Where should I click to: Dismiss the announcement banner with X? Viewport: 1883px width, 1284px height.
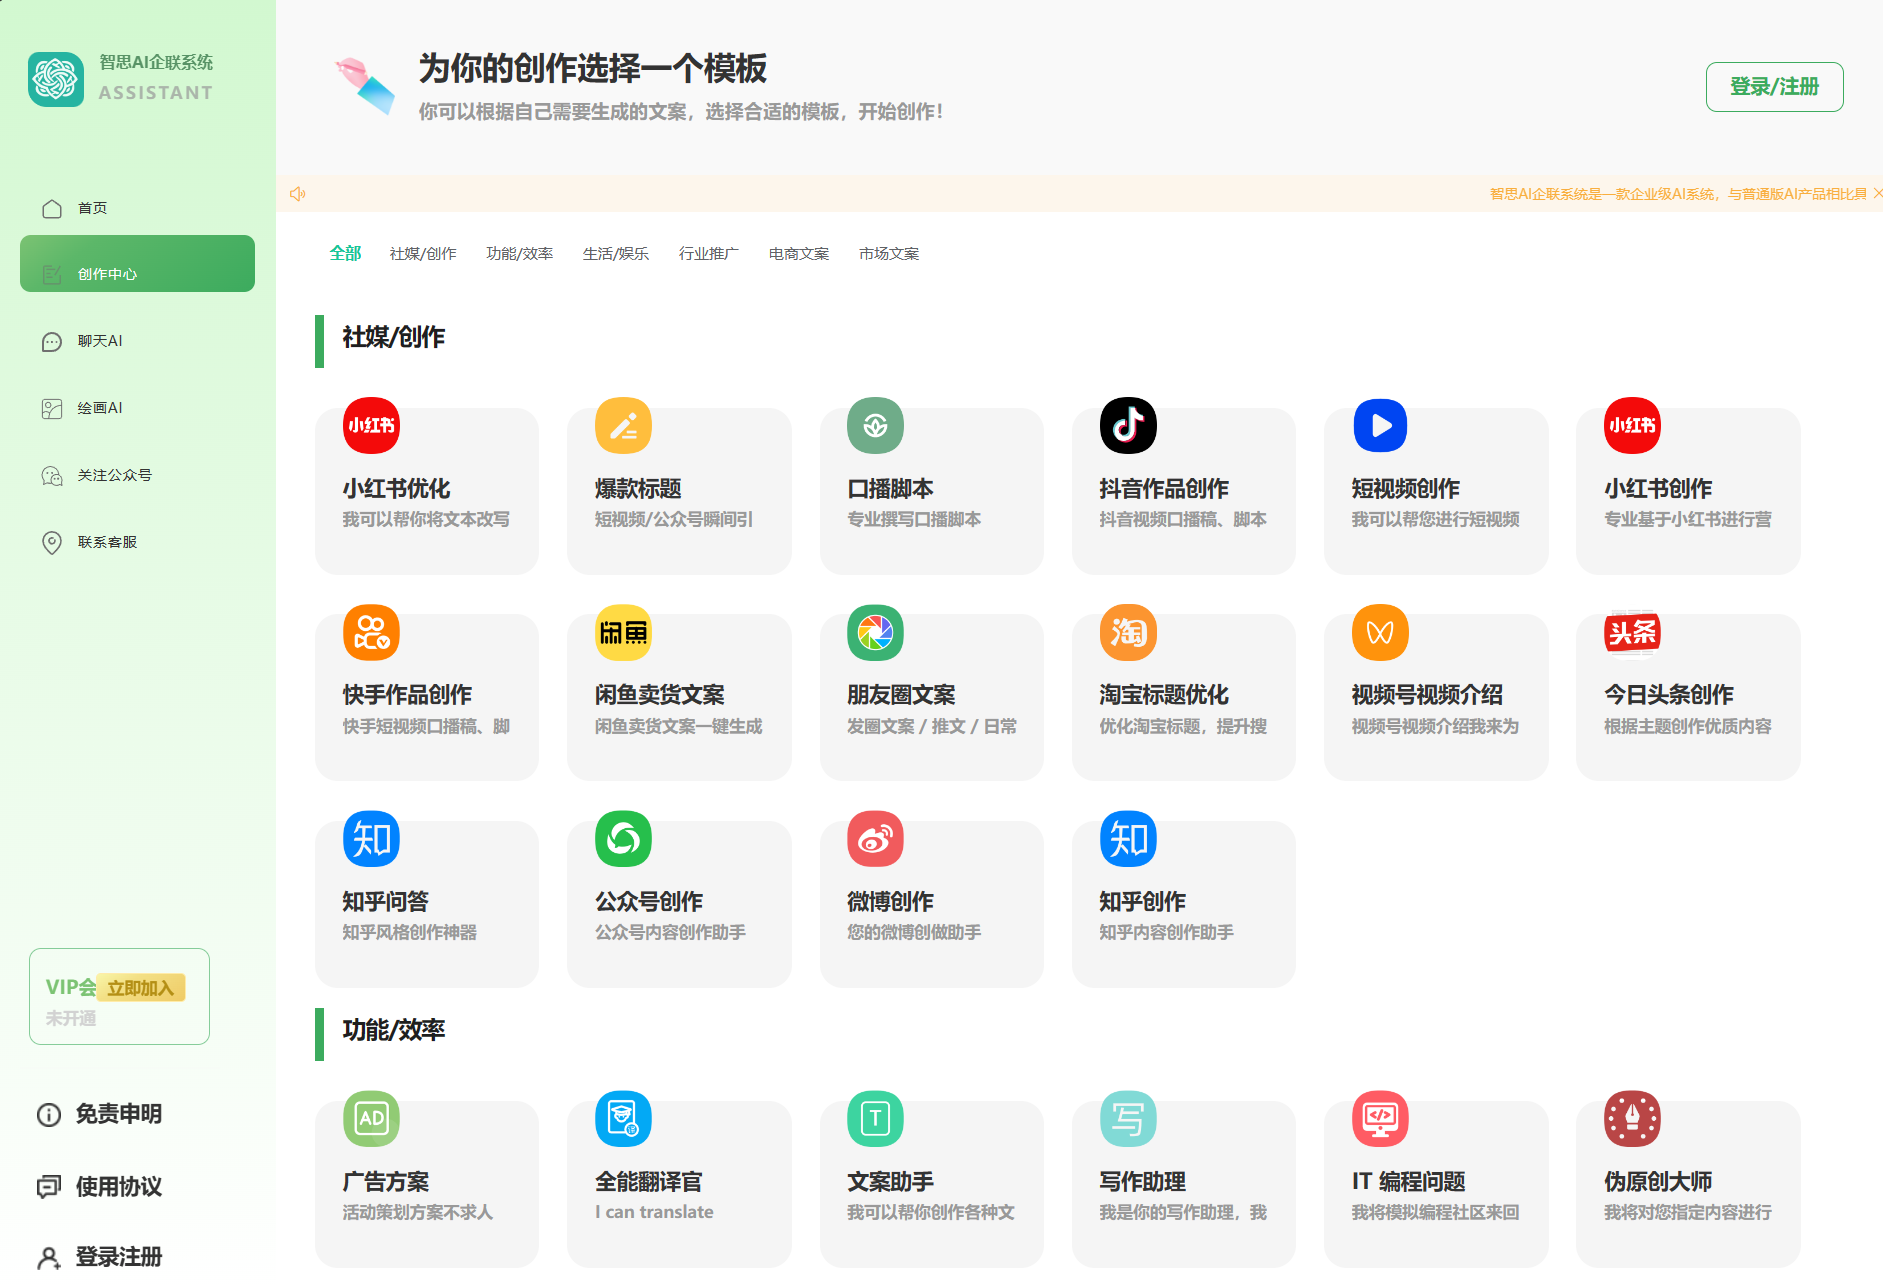[x=1877, y=193]
